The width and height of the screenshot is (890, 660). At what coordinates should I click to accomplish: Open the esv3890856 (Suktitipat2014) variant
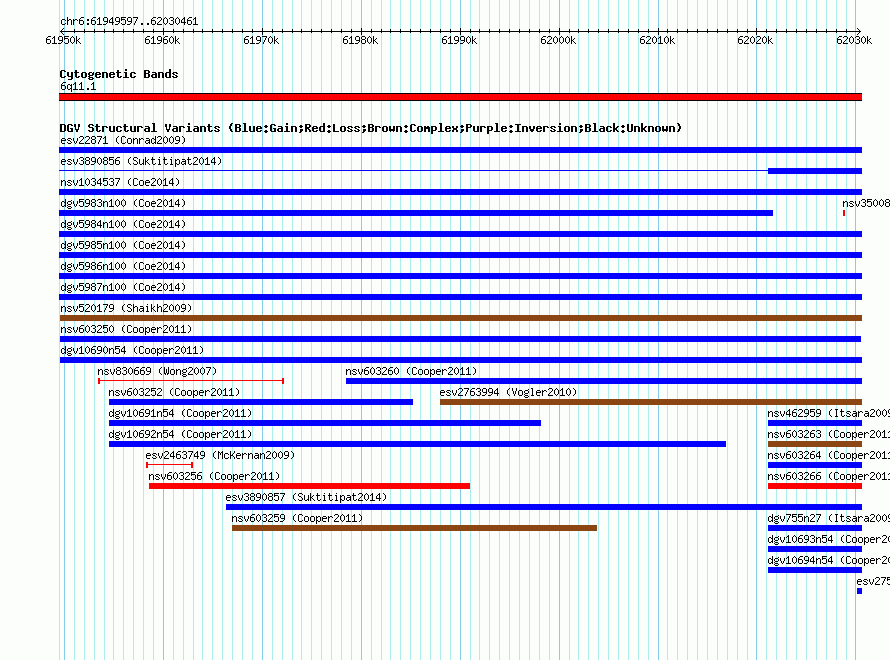pyautogui.click(x=141, y=161)
